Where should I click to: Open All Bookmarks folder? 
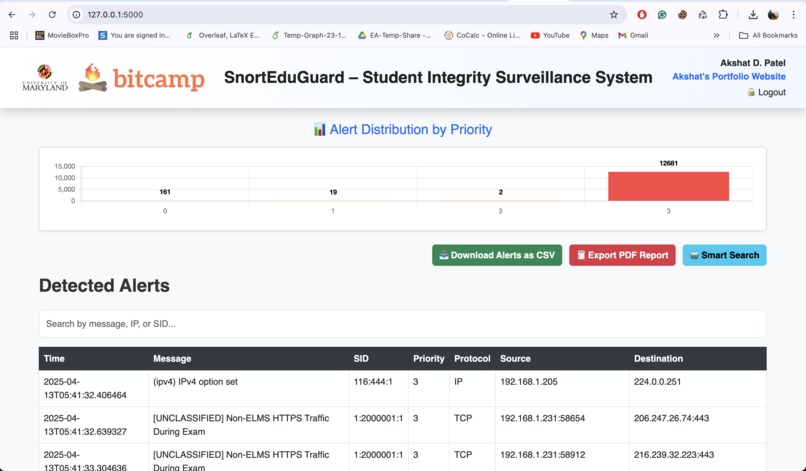768,35
